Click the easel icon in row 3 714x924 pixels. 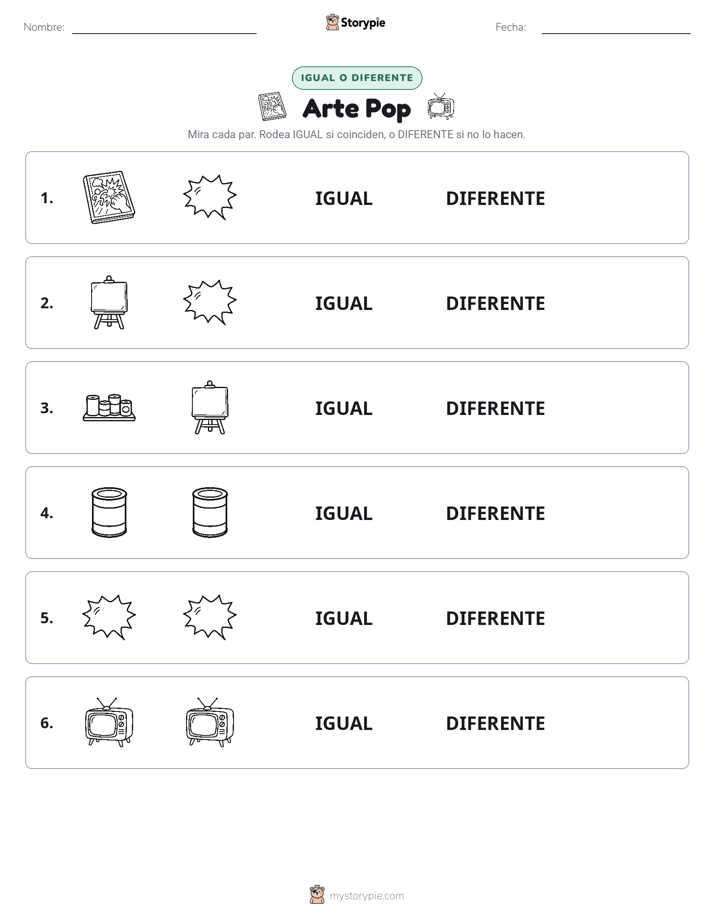click(210, 408)
